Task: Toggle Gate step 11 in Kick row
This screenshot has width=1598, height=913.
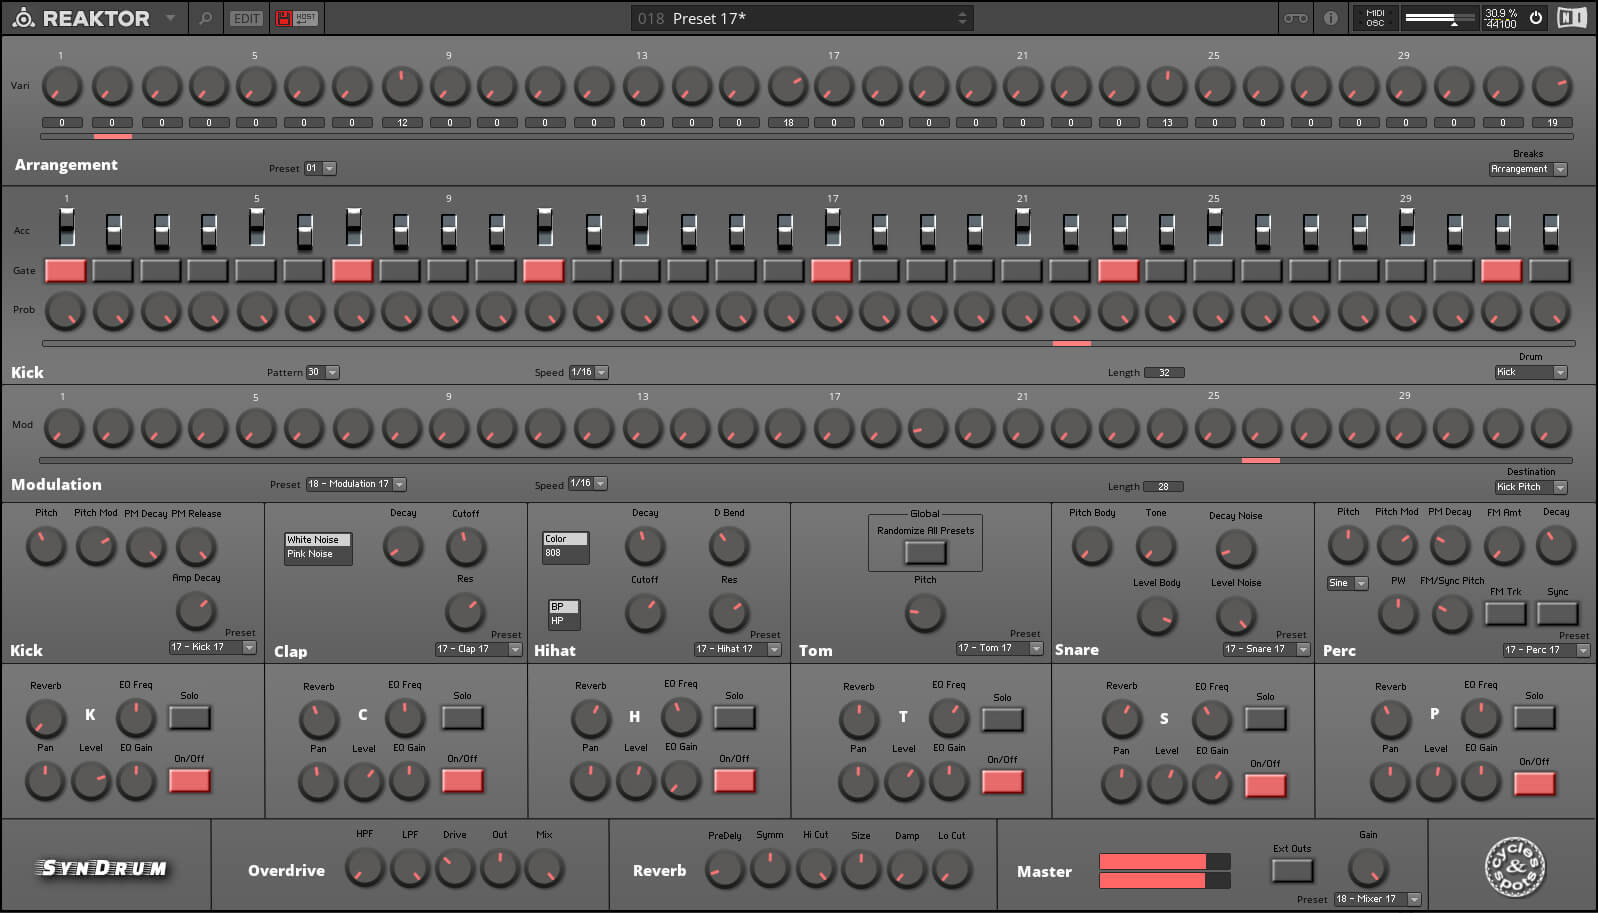Action: pyautogui.click(x=544, y=270)
